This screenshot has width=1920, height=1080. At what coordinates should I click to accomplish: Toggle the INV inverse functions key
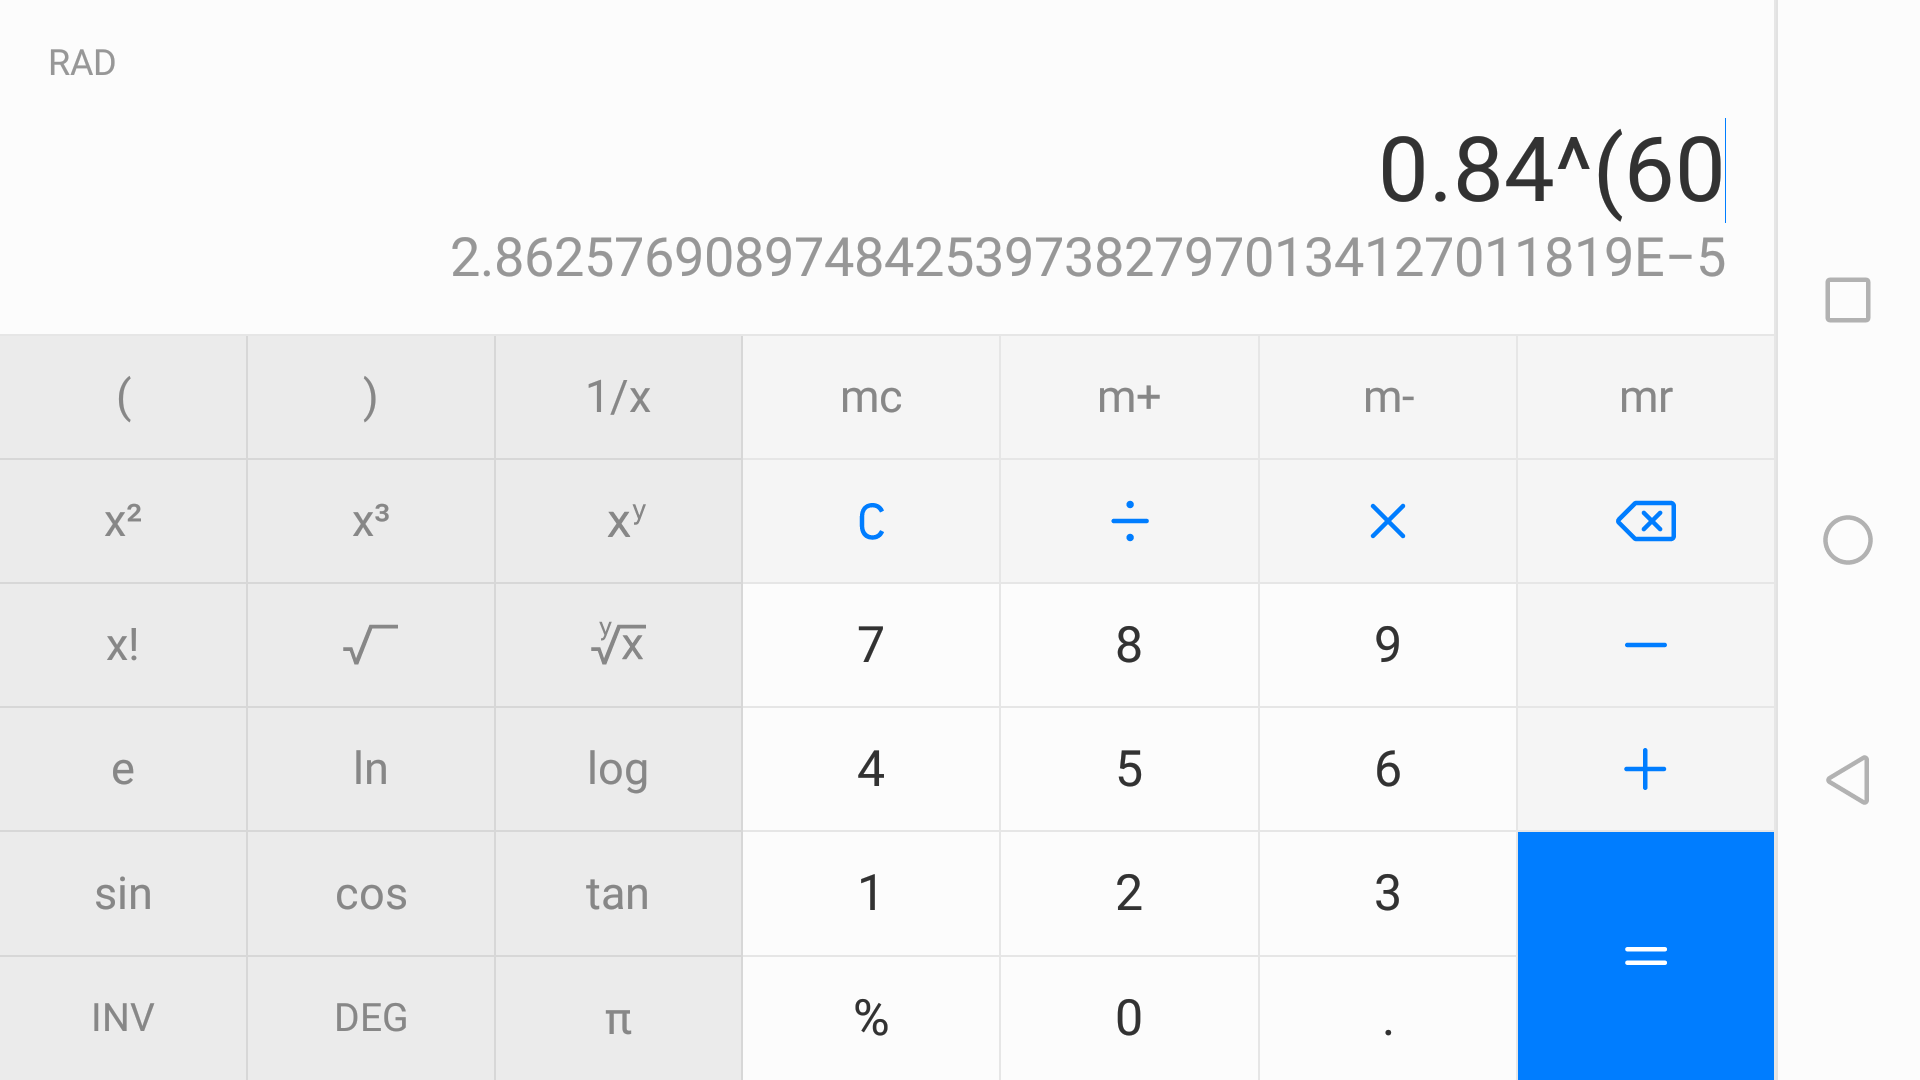pos(123,1018)
